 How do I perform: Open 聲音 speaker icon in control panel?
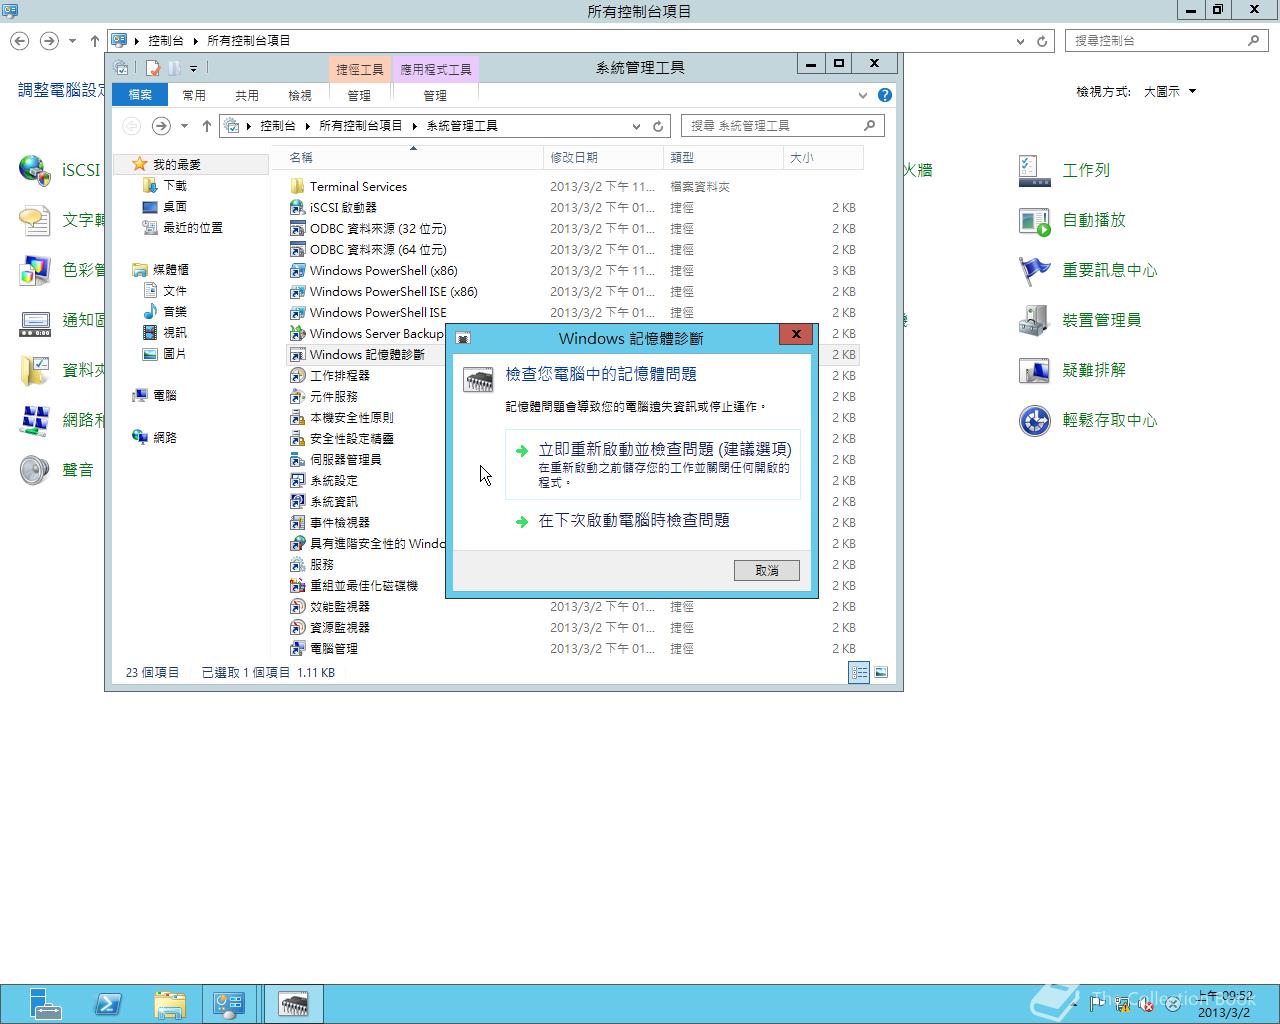pos(35,470)
